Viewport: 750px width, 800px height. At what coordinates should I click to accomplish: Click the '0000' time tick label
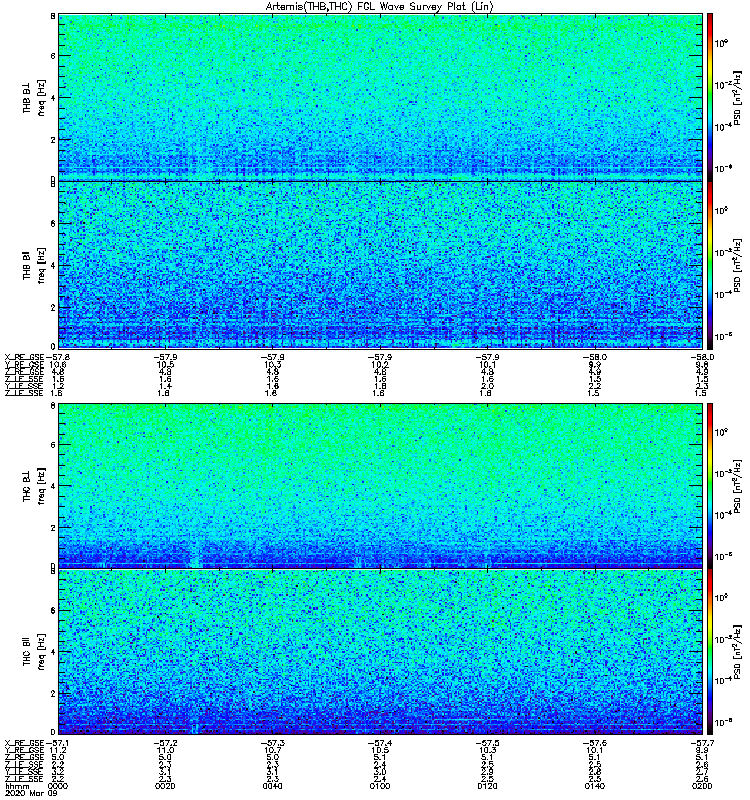coord(57,786)
